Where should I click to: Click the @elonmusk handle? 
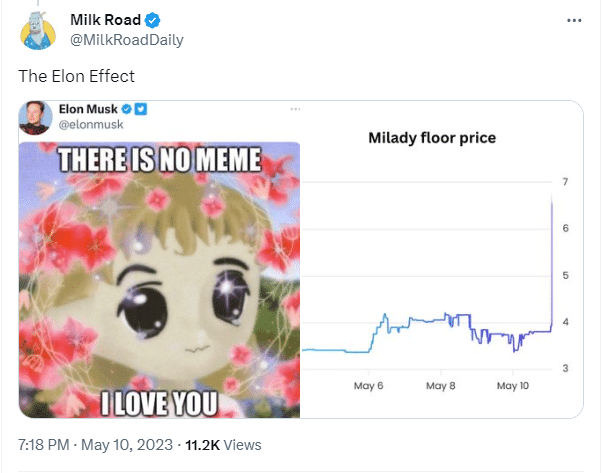[x=91, y=124]
